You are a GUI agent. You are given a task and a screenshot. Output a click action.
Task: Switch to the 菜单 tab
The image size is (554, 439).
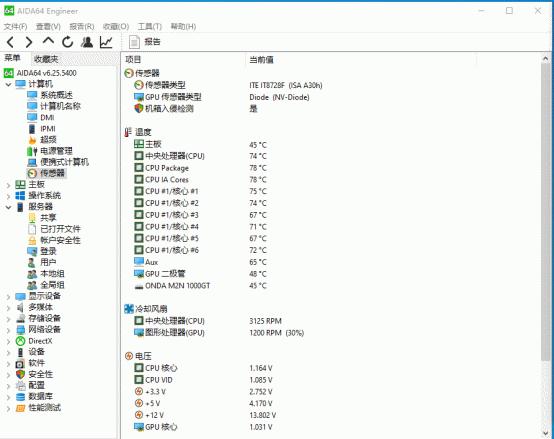(x=13, y=58)
